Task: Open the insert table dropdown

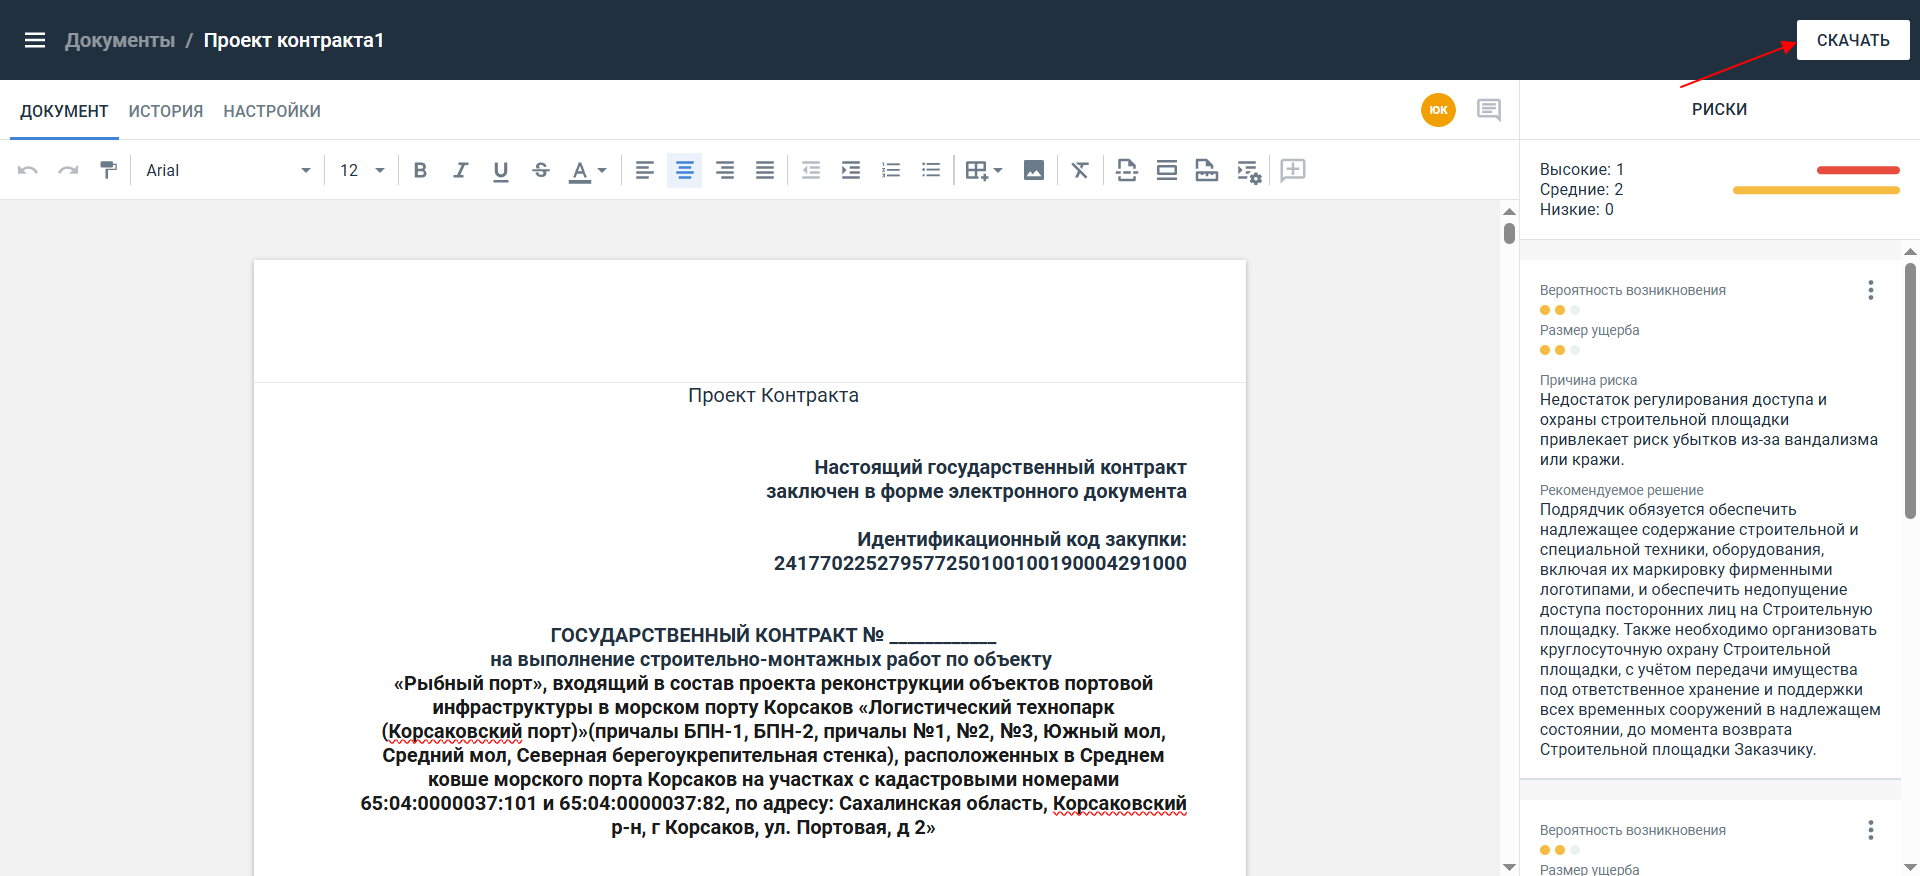Action: (983, 170)
